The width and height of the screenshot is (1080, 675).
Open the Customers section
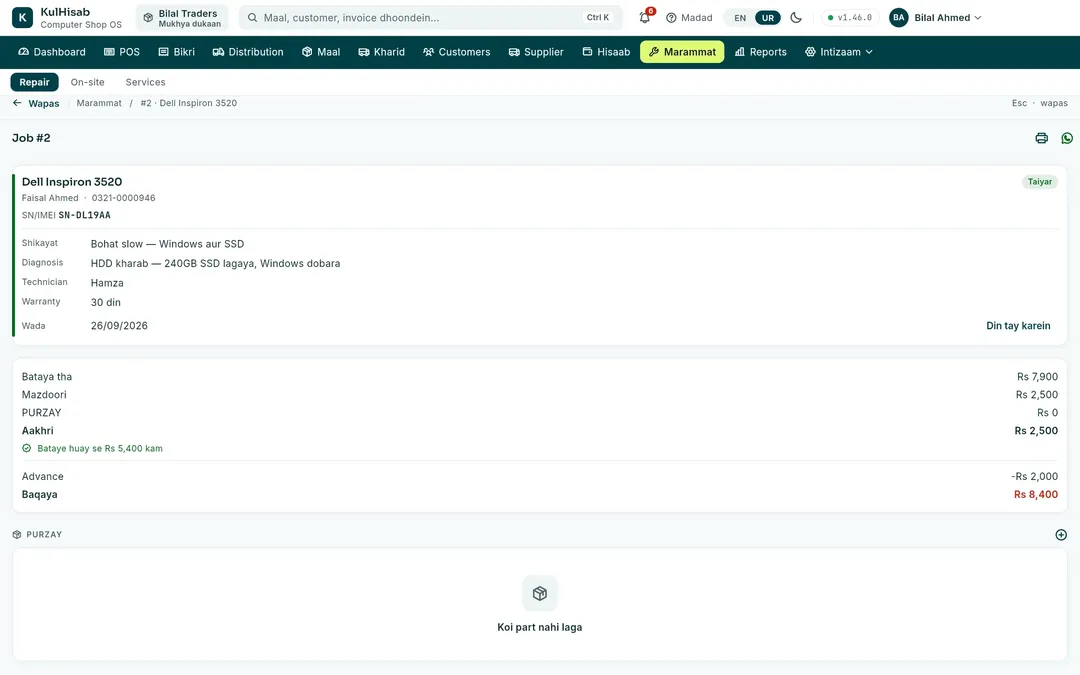point(457,52)
